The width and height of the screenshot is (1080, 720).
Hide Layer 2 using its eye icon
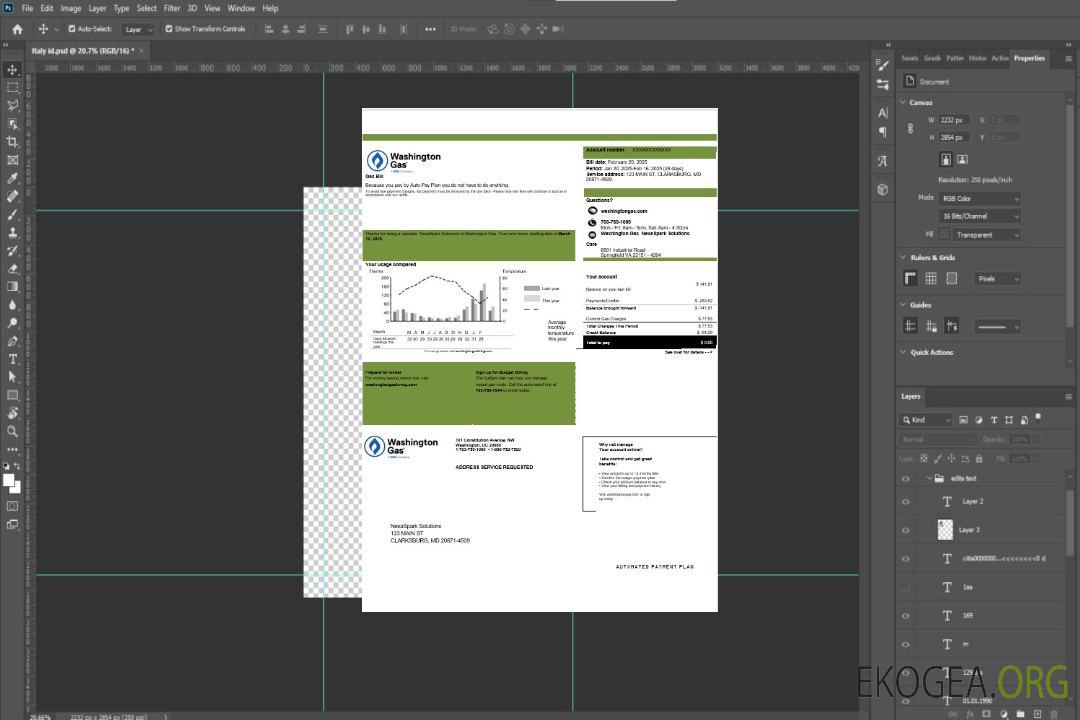pos(906,502)
